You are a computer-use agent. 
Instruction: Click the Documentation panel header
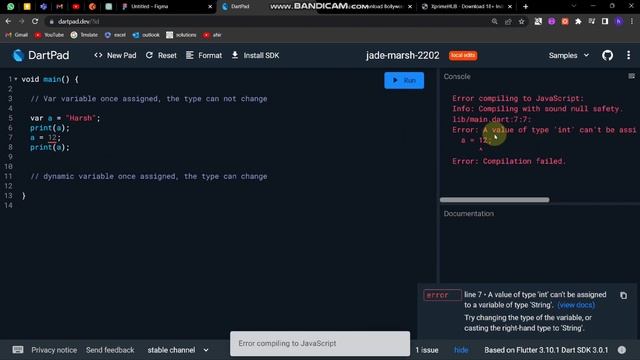pyautogui.click(x=469, y=213)
